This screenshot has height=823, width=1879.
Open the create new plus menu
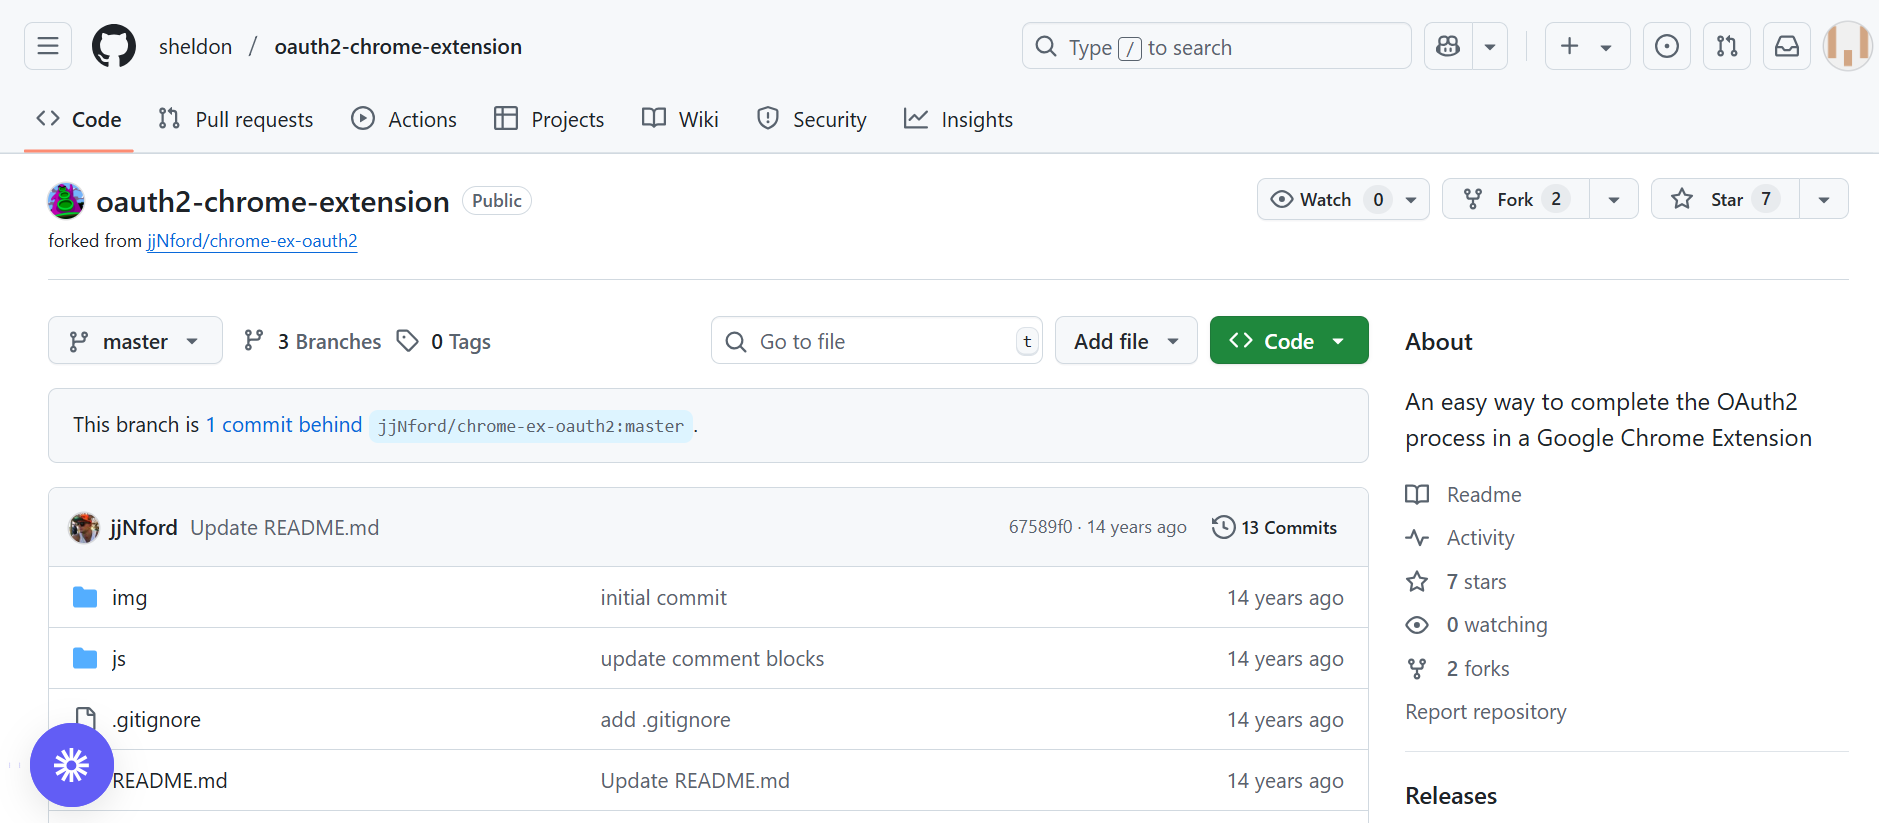pyautogui.click(x=1587, y=46)
